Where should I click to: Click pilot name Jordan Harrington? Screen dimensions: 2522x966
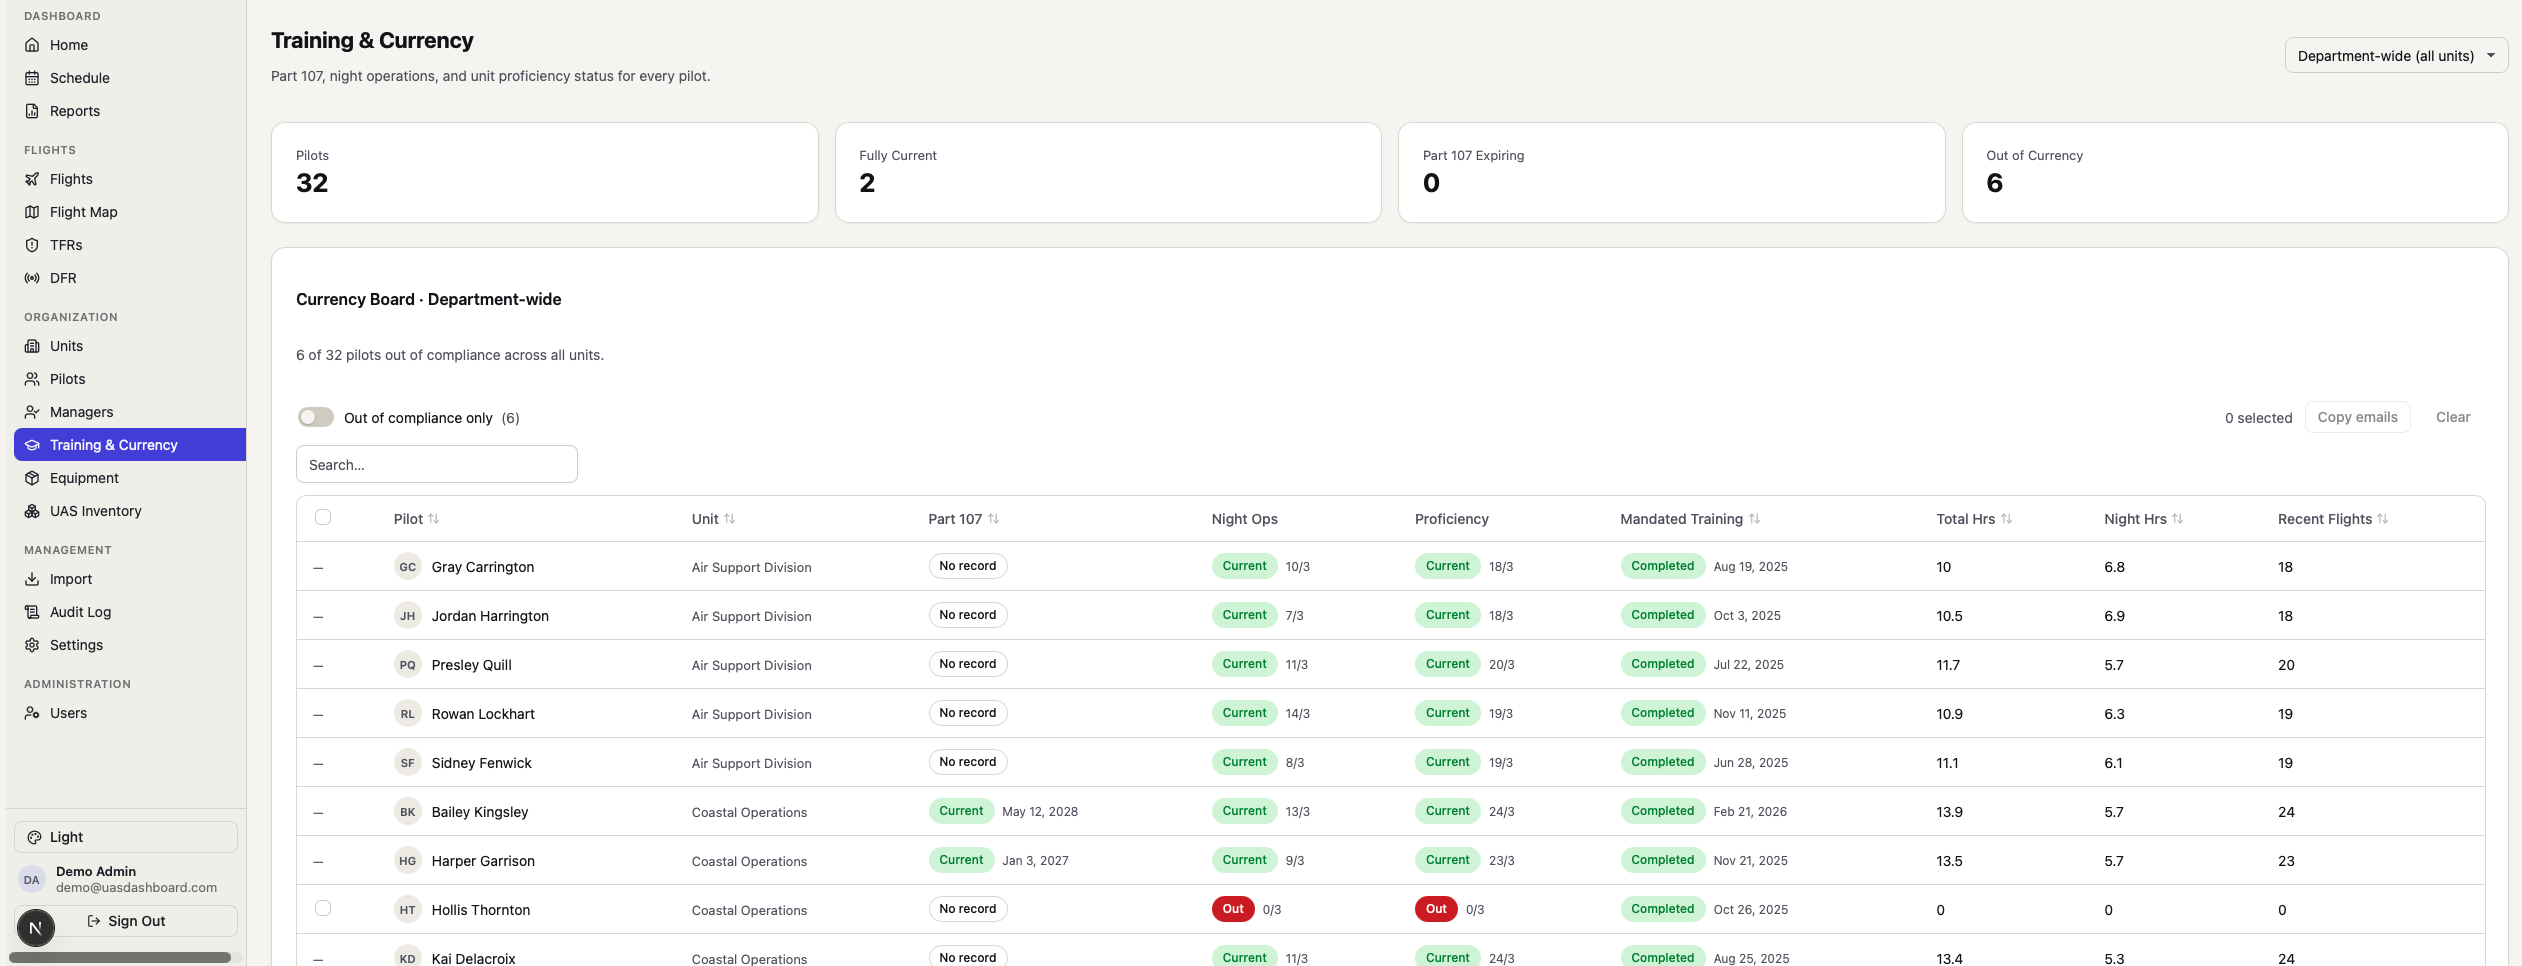click(x=490, y=616)
